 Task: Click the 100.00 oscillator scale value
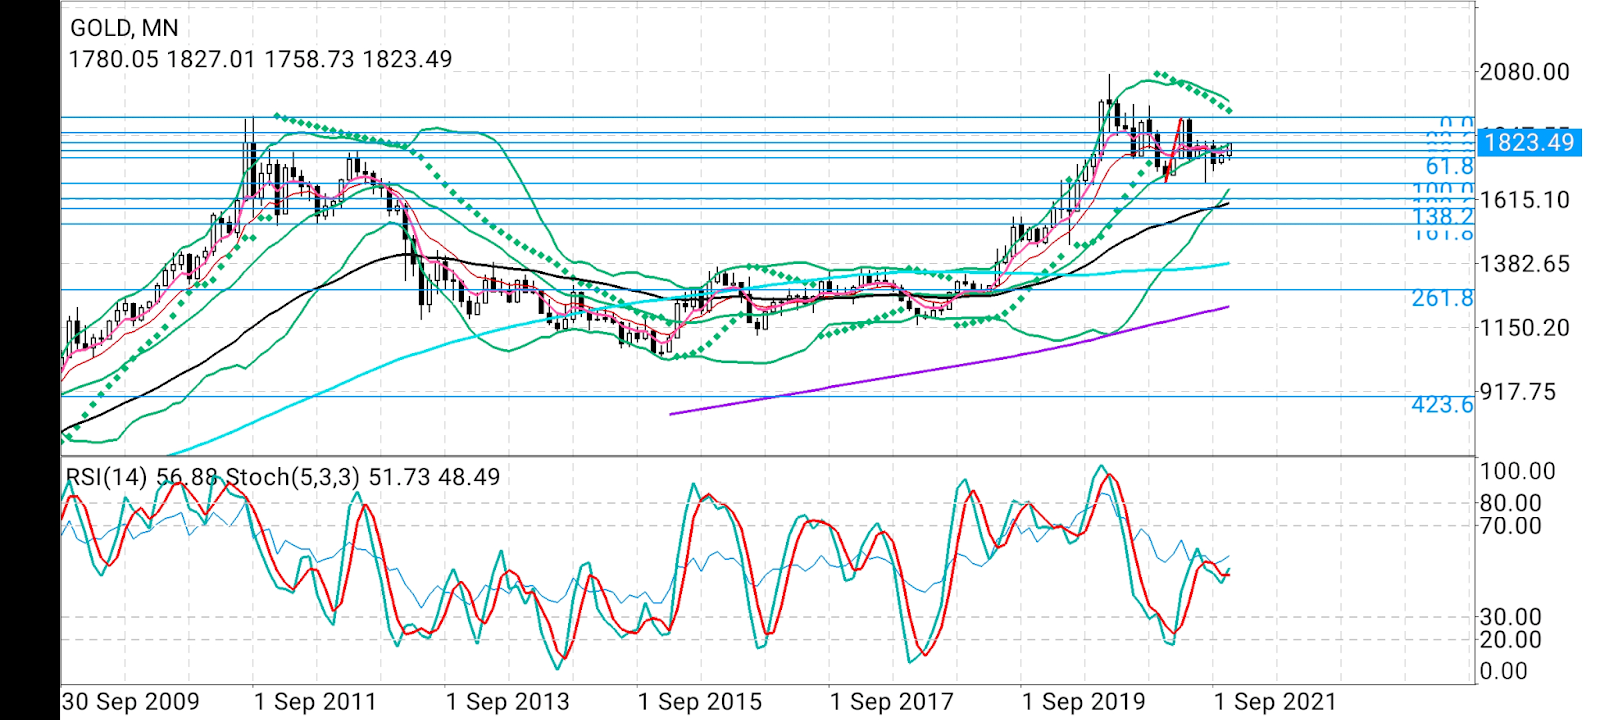click(x=1518, y=471)
